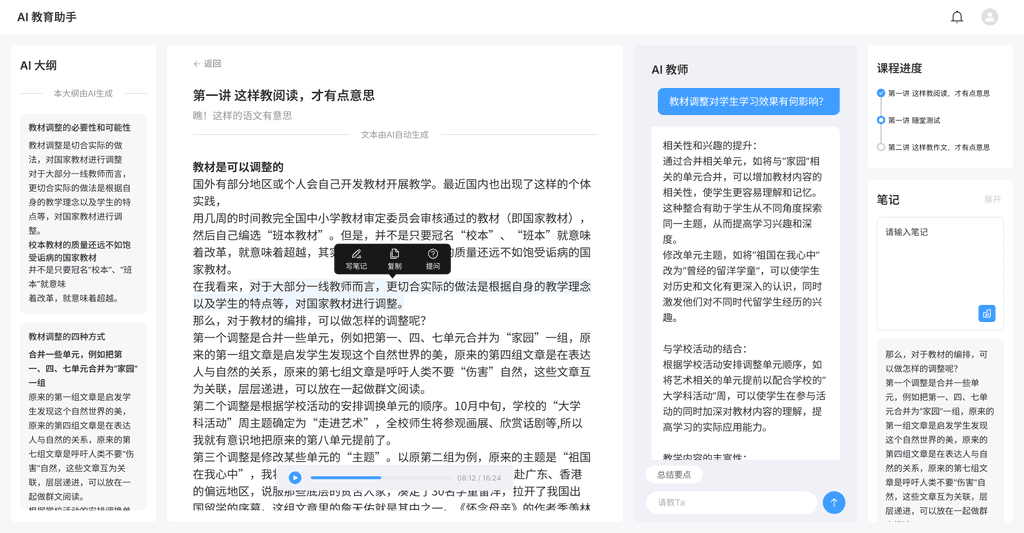1024x533 pixels.
Task: Click outline item 合并一些单元
Action: pos(83,368)
